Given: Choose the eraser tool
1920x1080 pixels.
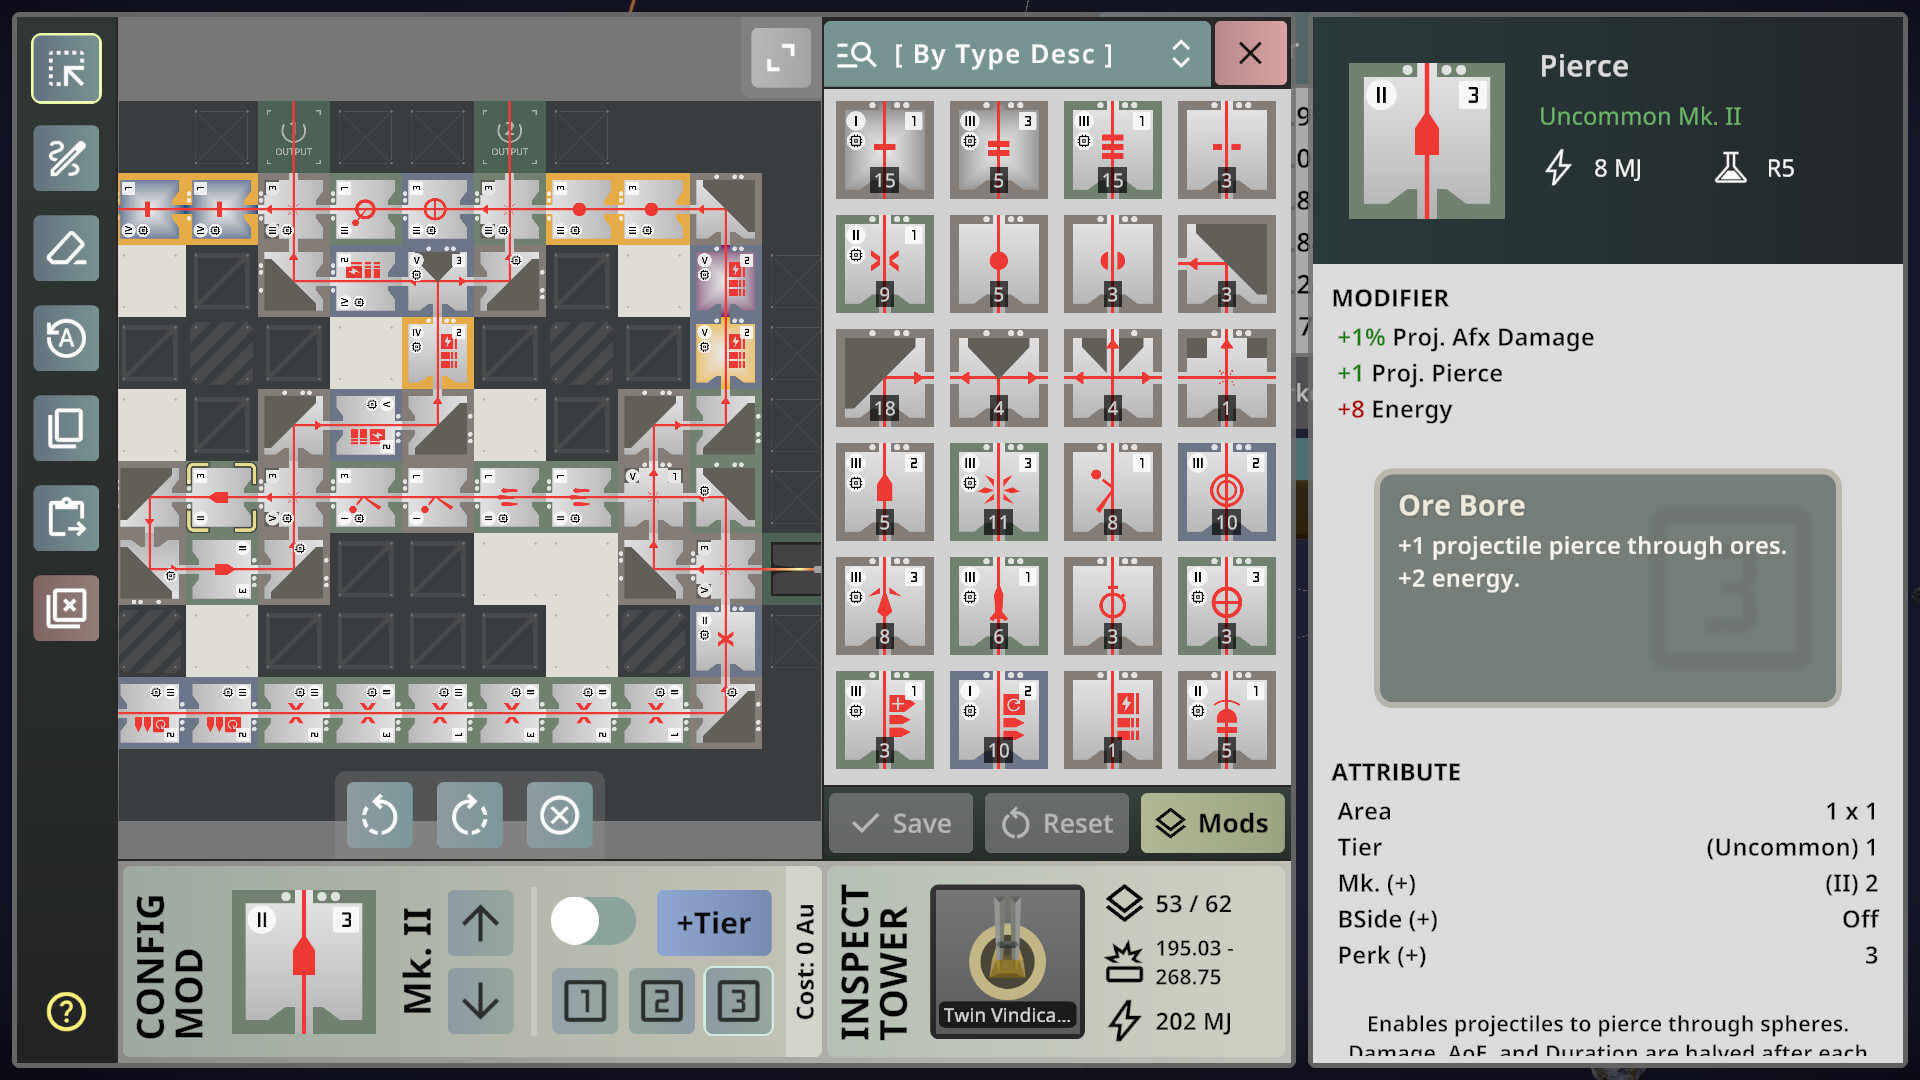Looking at the screenshot, I should [66, 248].
